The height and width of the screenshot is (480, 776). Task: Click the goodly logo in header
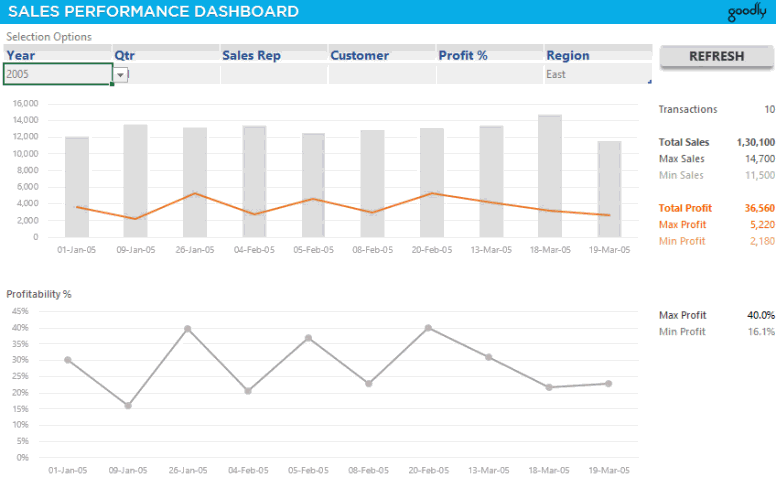(x=746, y=12)
